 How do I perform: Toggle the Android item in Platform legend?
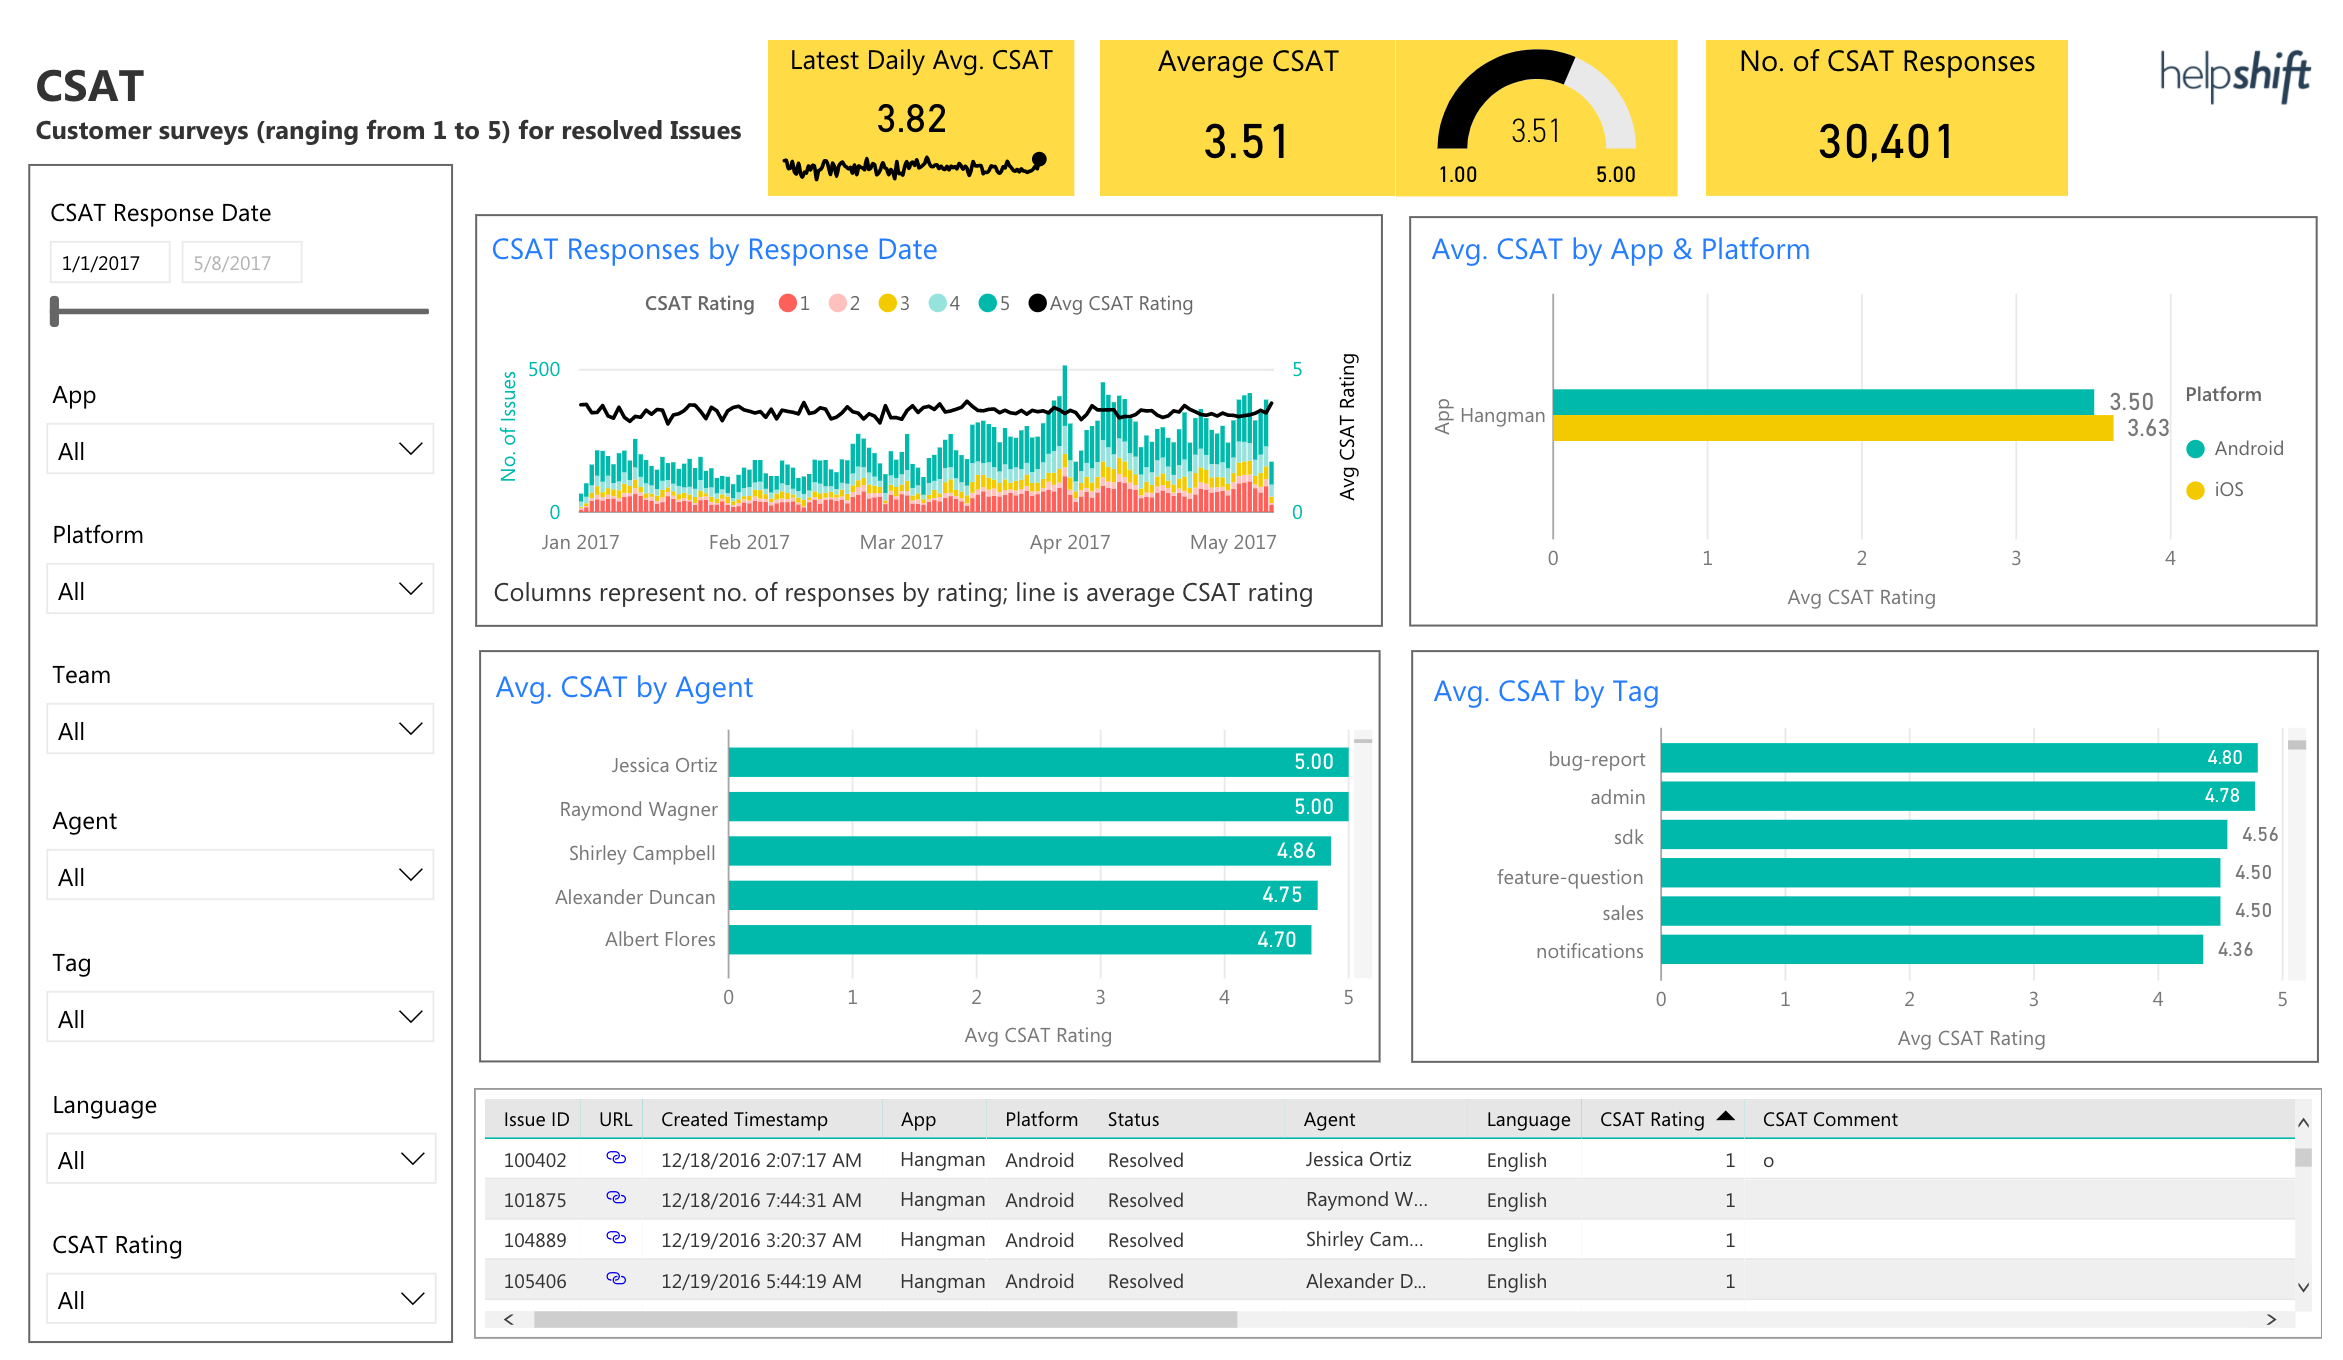coord(2235,448)
